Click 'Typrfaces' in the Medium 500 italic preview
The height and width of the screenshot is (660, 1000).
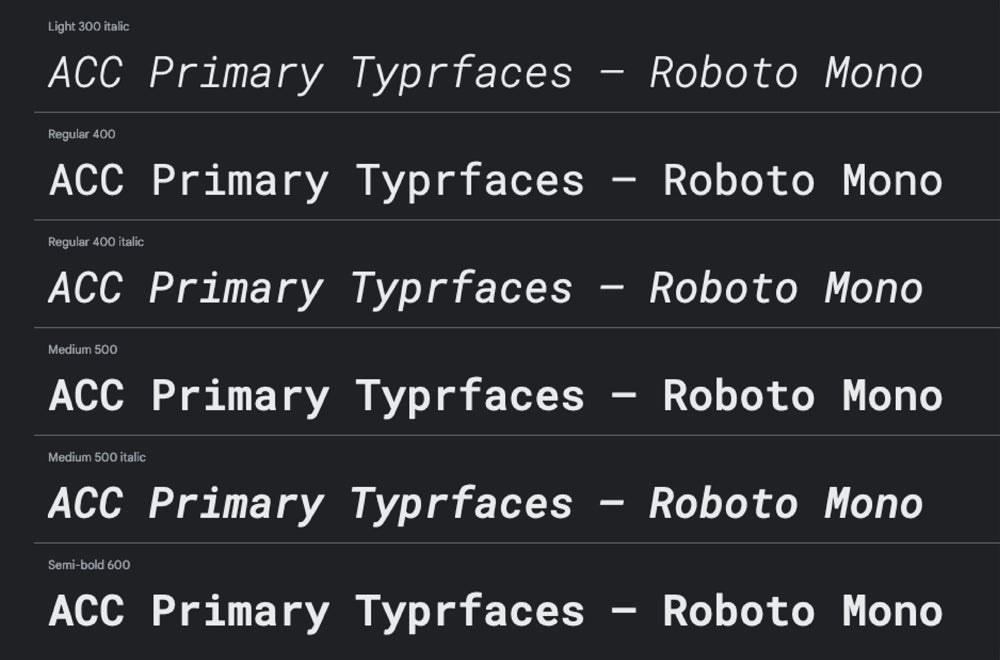click(461, 504)
